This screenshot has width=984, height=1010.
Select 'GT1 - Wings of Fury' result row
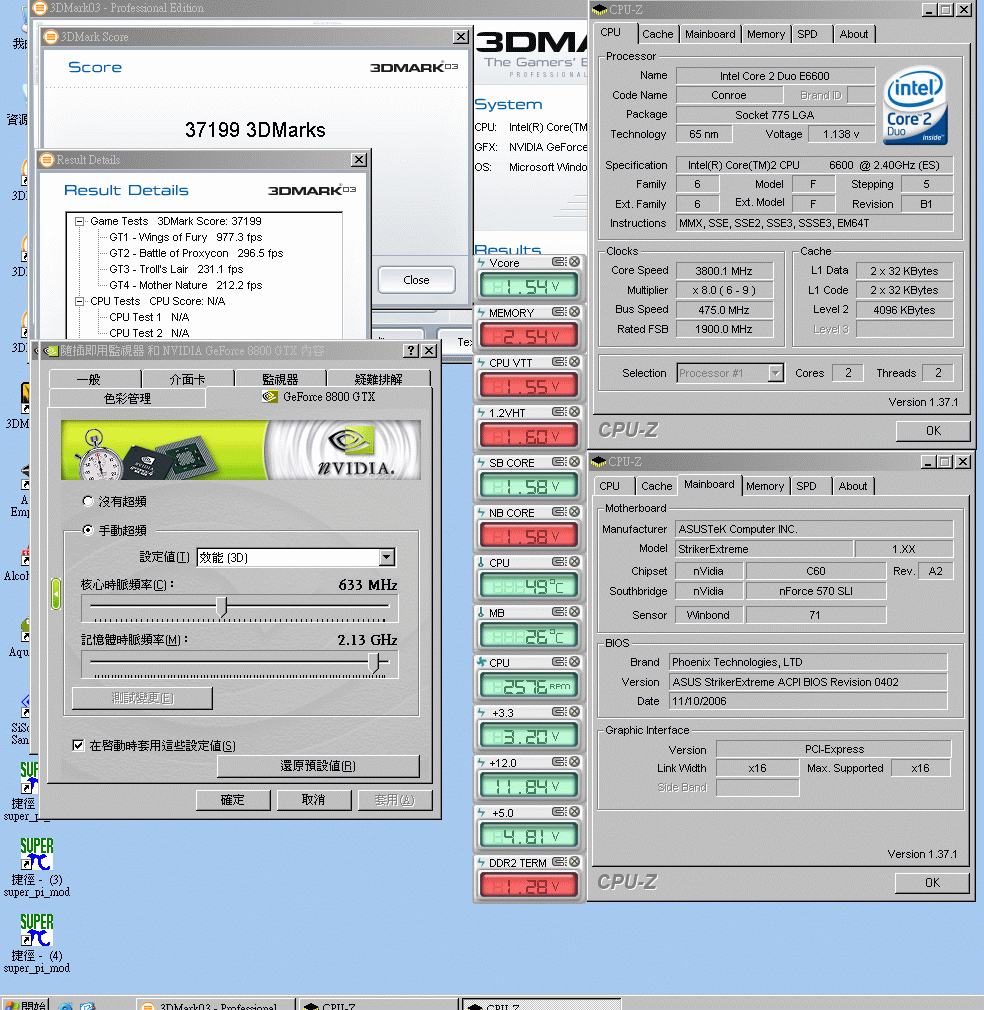[185, 237]
